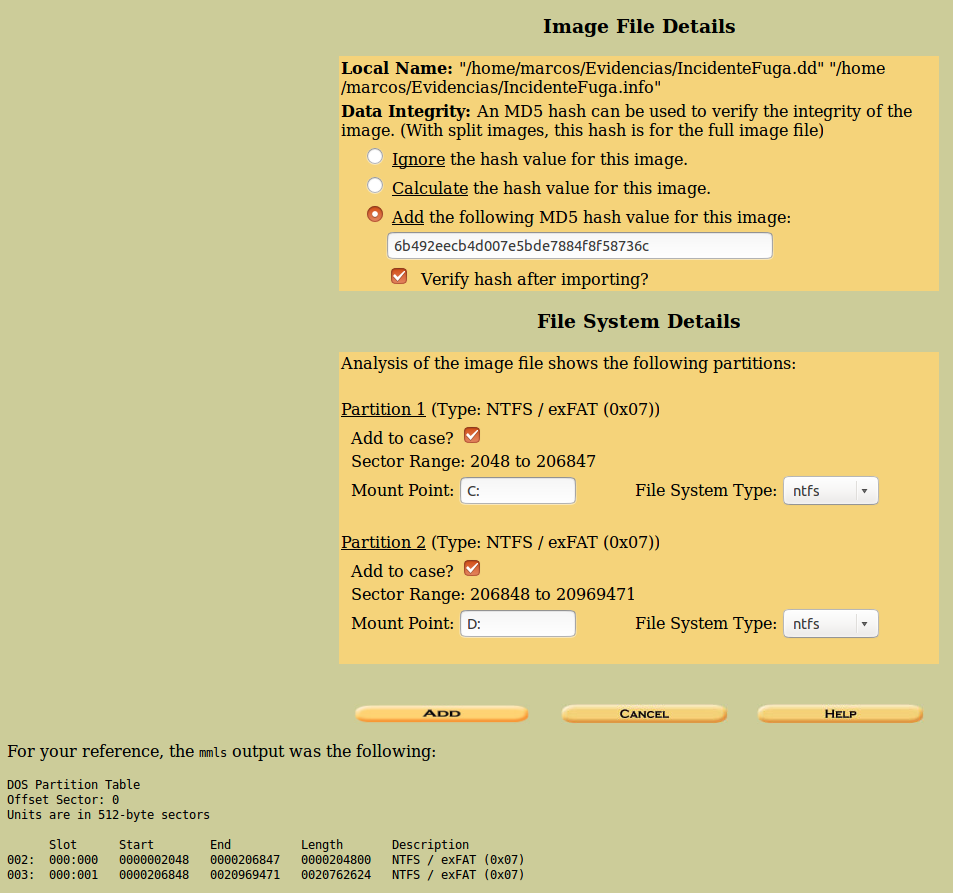Screen dimensions: 953x893
Task: Click the underlined Partition 2 label
Action: [x=383, y=542]
